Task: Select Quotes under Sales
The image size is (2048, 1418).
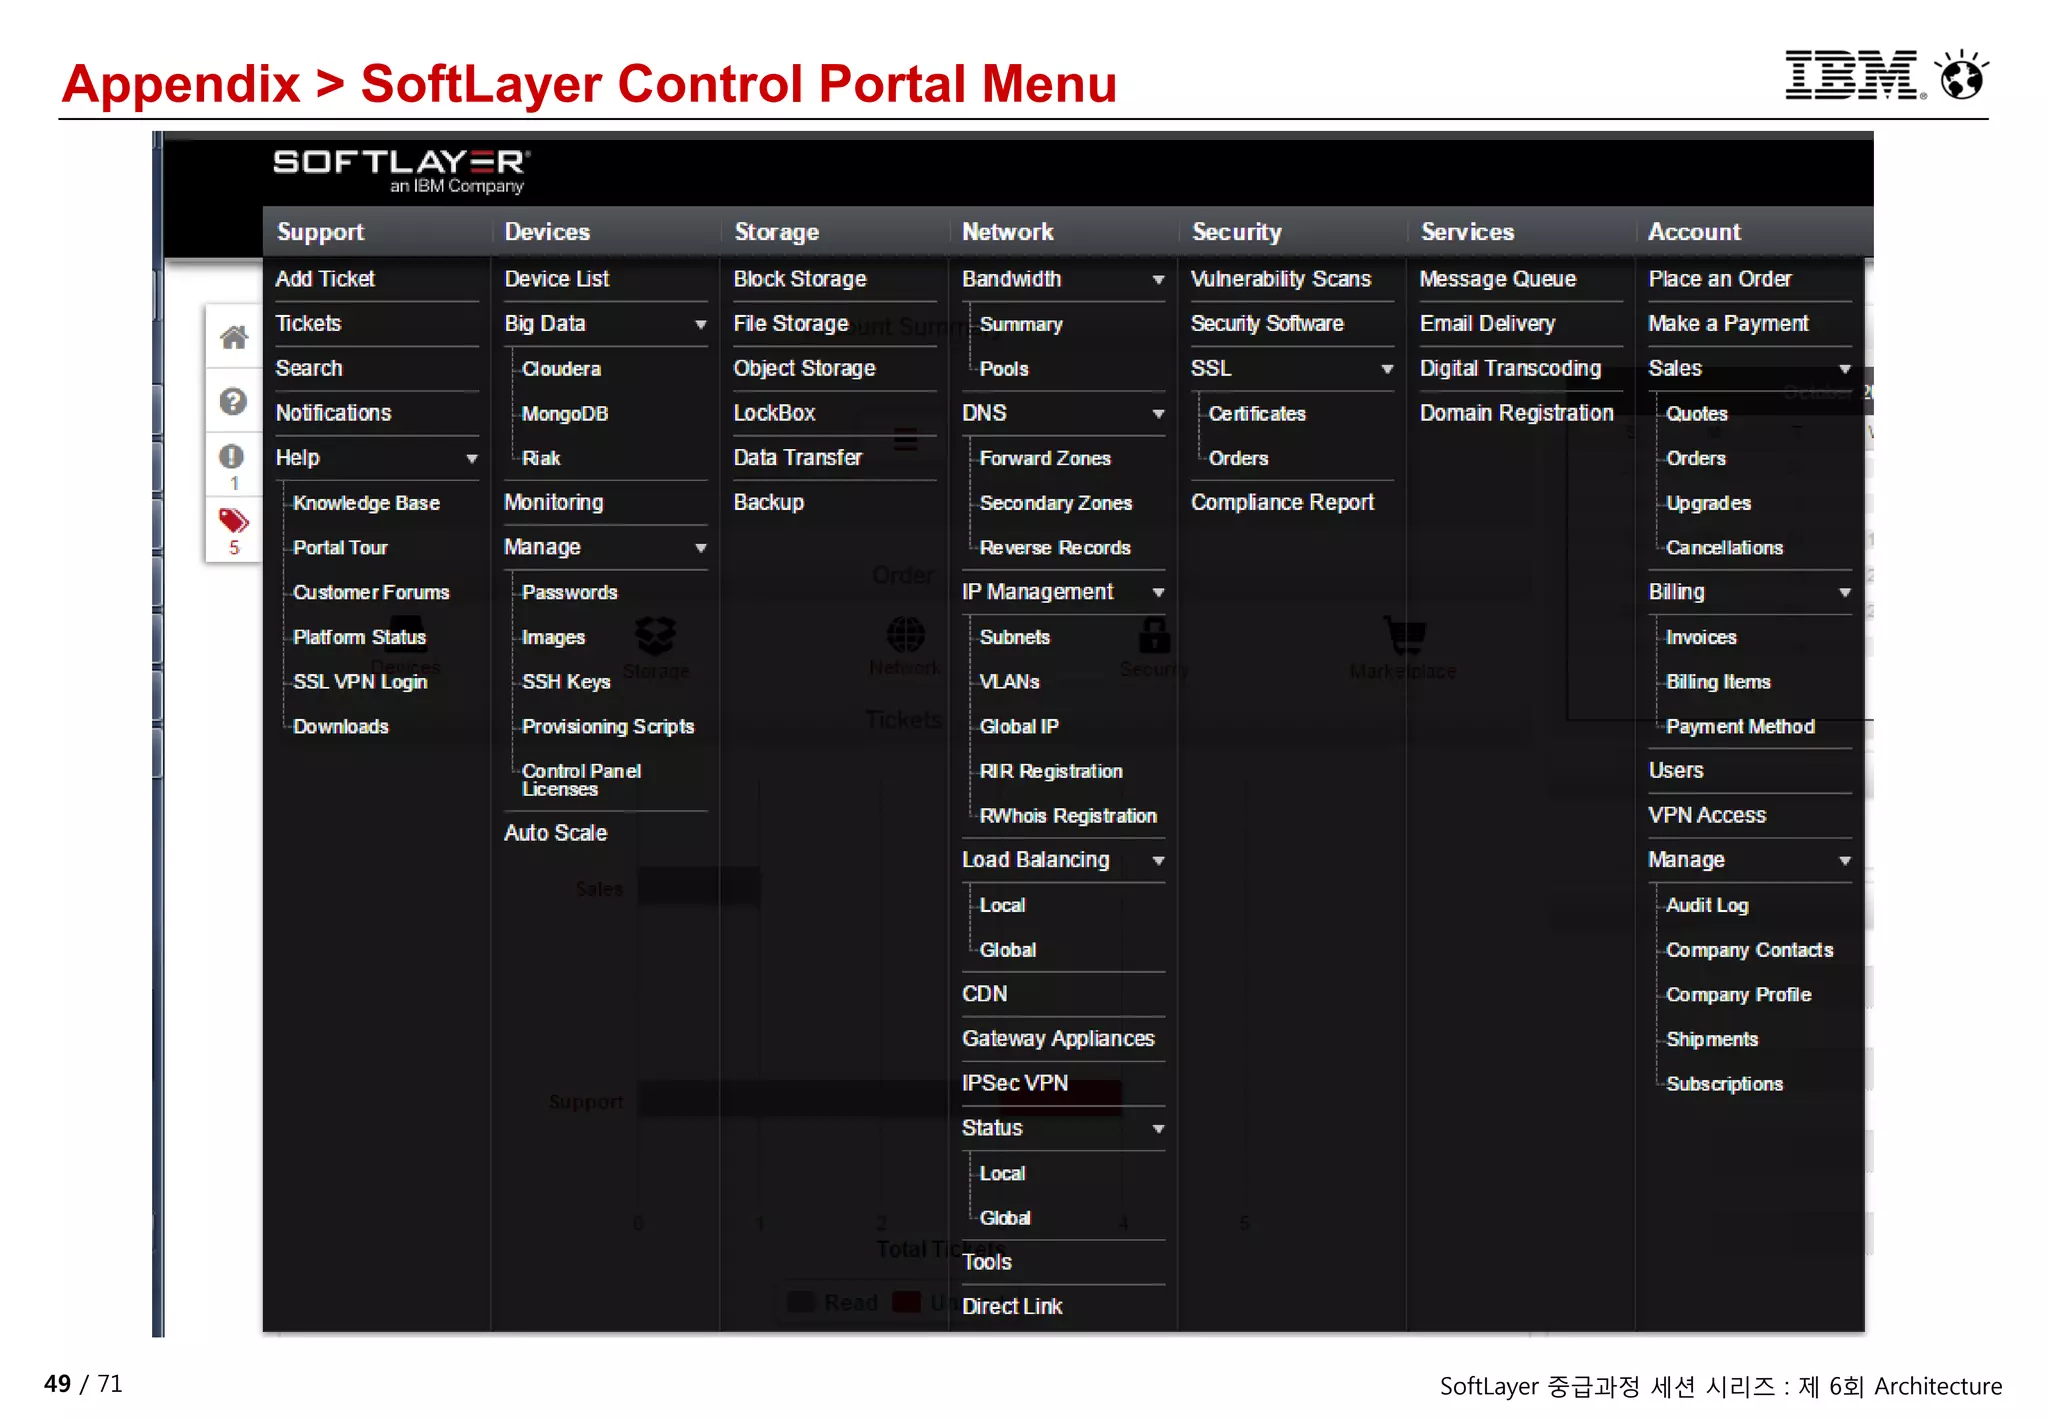Action: click(x=1697, y=414)
